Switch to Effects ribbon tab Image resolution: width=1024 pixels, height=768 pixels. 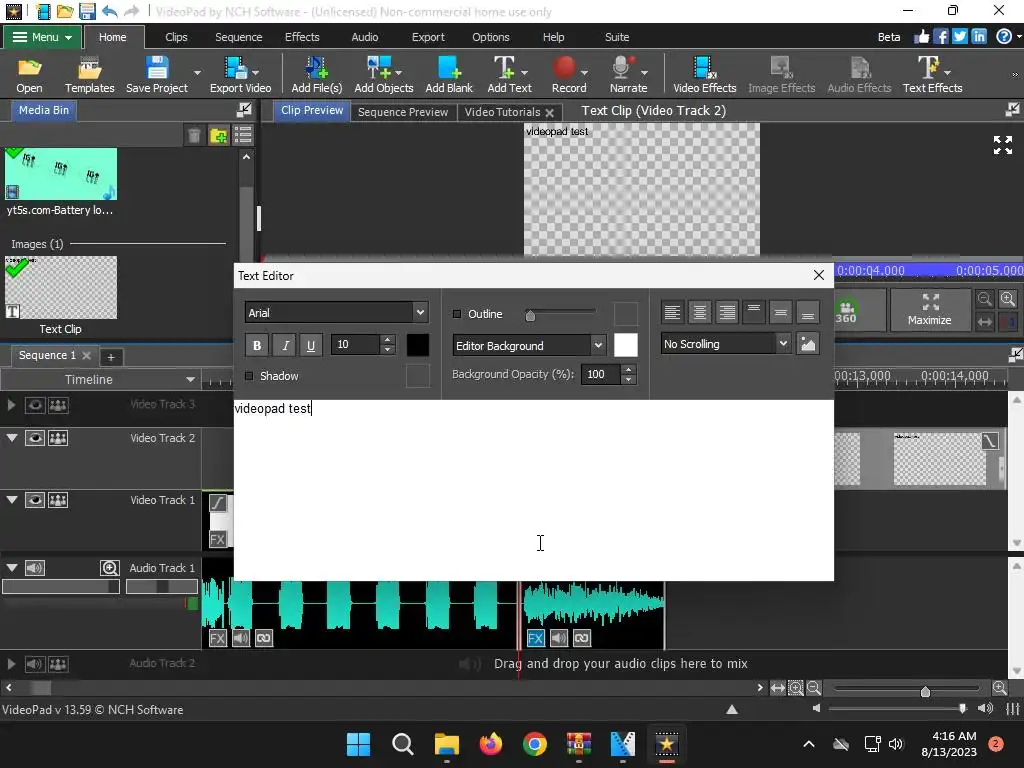(x=302, y=37)
